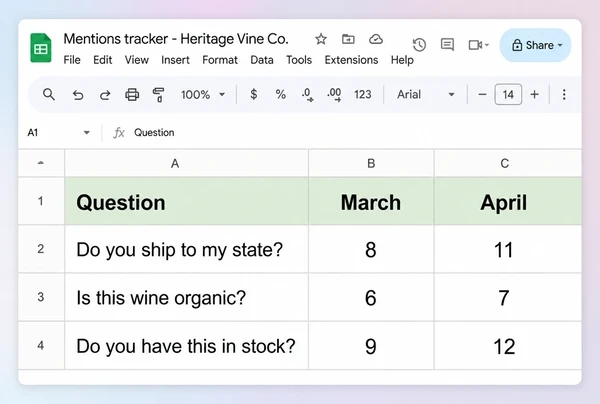The width and height of the screenshot is (600, 404).
Task: Select cell "Do you ship to my state?"
Action: [186, 249]
